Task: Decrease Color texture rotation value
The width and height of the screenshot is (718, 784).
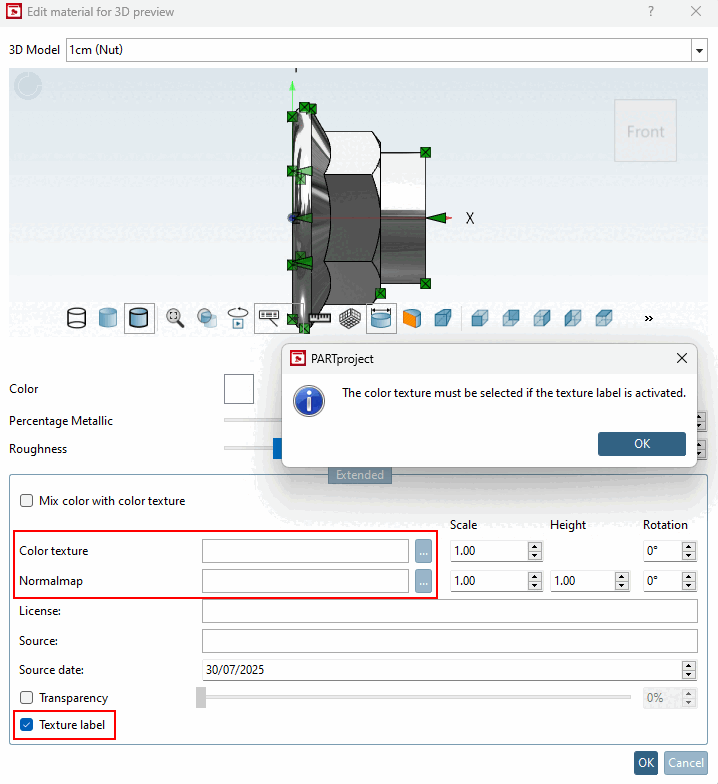Action: [x=688, y=556]
